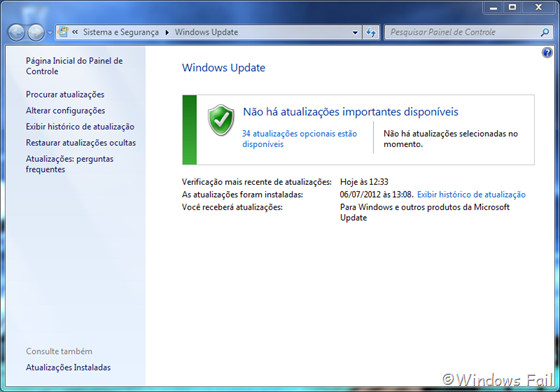Click Consulte também label

59,351
